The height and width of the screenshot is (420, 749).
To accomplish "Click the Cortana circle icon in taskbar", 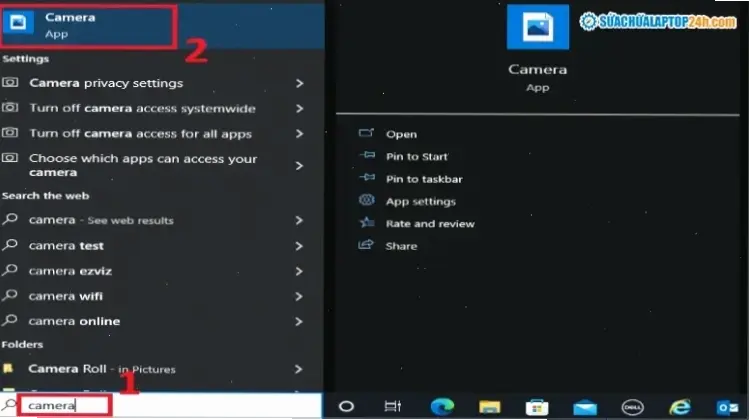I will (x=347, y=406).
